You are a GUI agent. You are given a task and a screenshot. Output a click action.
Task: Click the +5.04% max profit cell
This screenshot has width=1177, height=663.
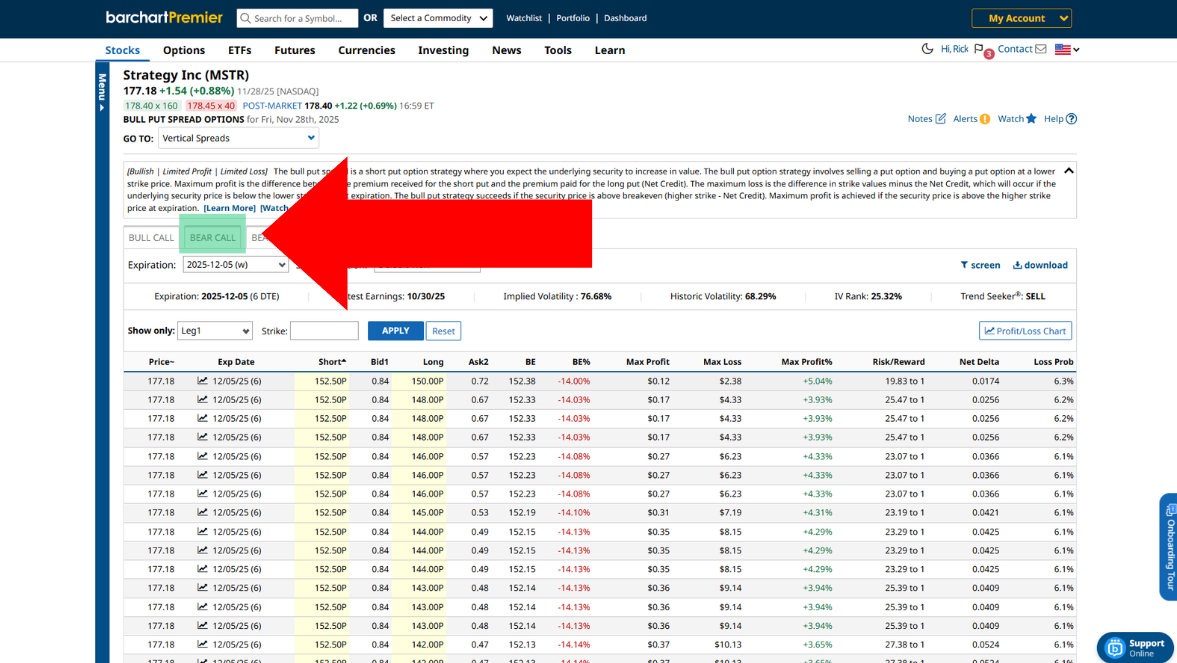tap(817, 381)
